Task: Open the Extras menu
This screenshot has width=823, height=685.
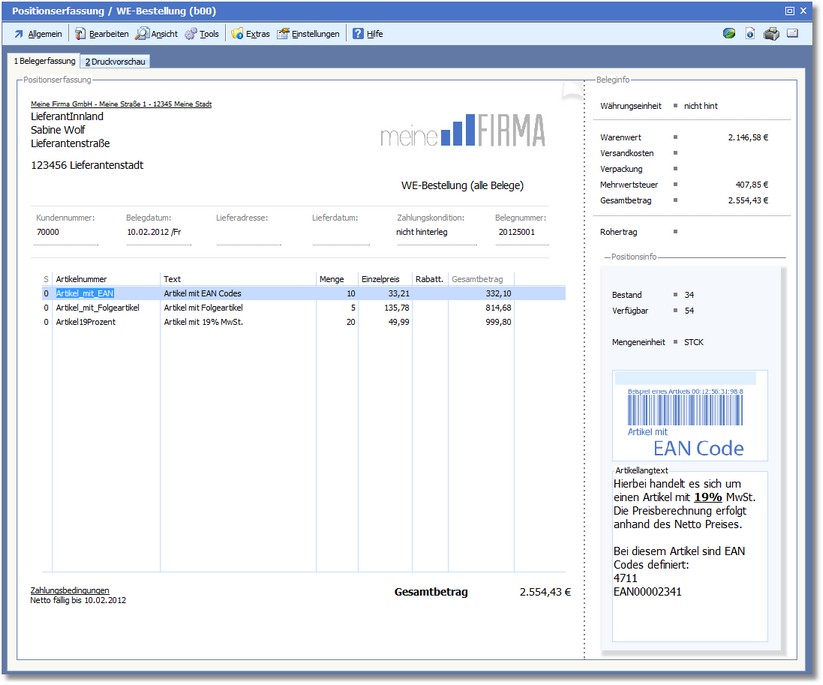Action: pyautogui.click(x=250, y=34)
